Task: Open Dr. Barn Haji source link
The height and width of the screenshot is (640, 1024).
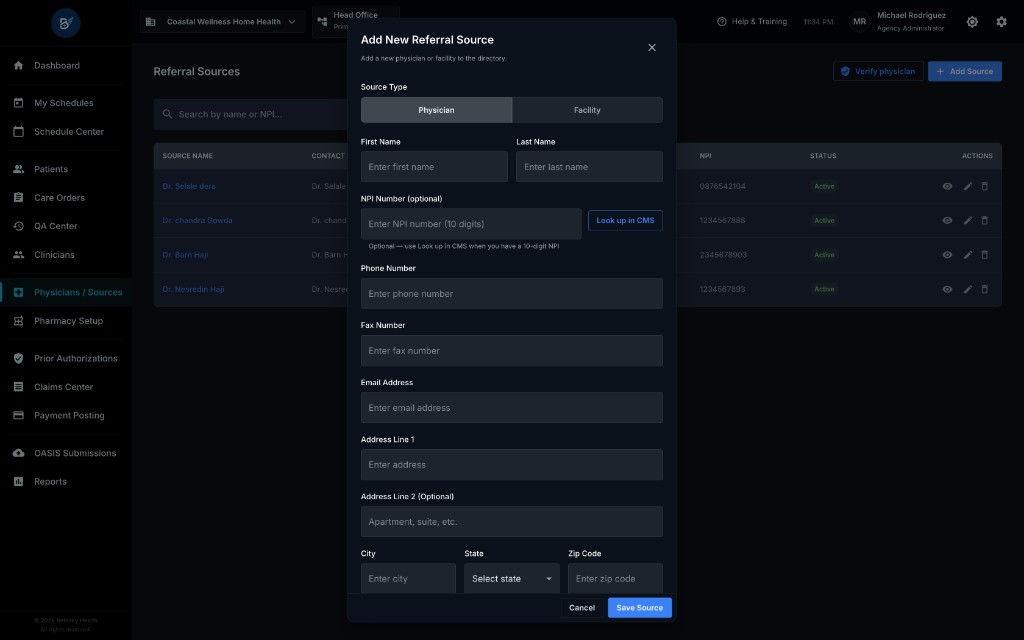Action: click(x=185, y=255)
